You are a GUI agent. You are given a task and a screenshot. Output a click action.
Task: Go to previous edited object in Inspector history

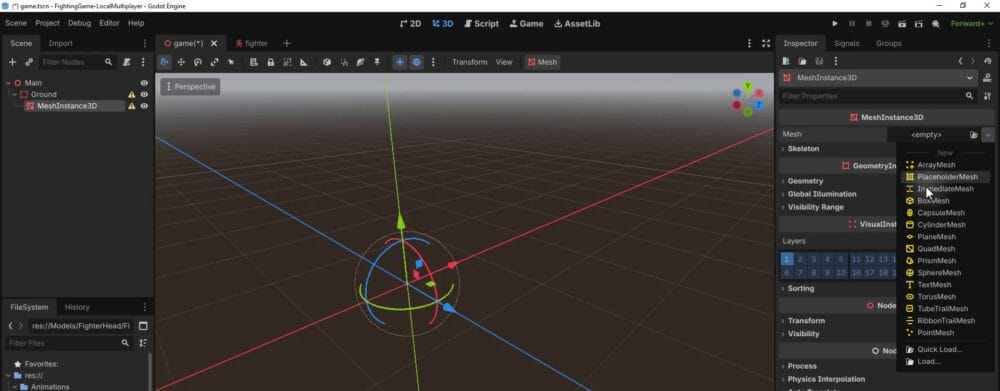pyautogui.click(x=960, y=61)
